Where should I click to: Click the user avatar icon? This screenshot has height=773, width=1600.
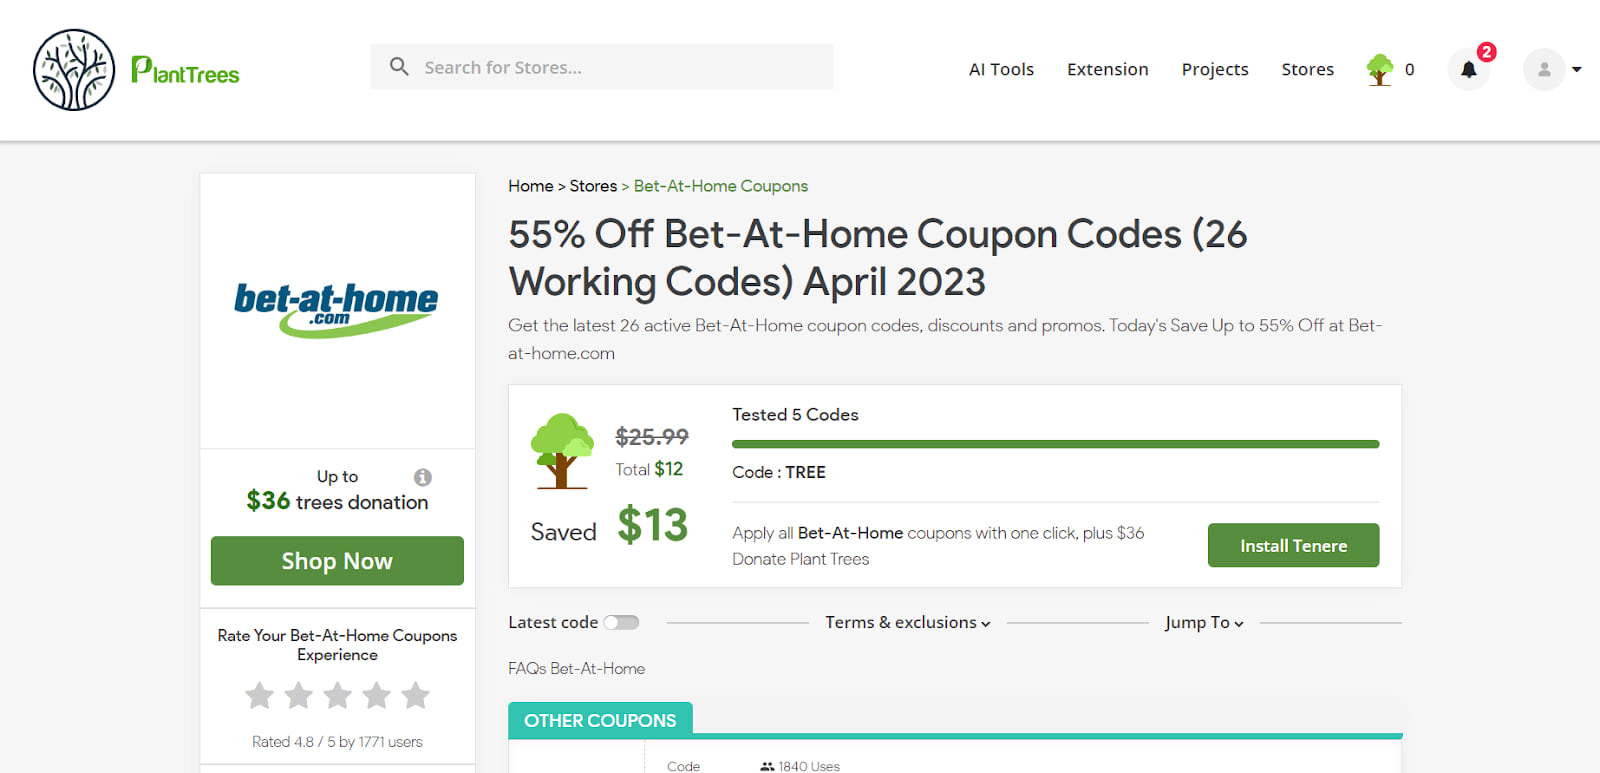click(x=1544, y=69)
